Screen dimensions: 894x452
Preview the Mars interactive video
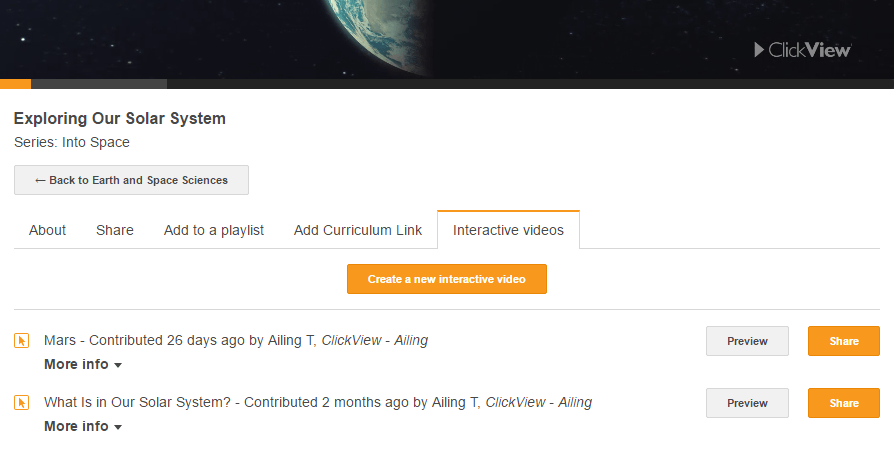pyautogui.click(x=747, y=341)
